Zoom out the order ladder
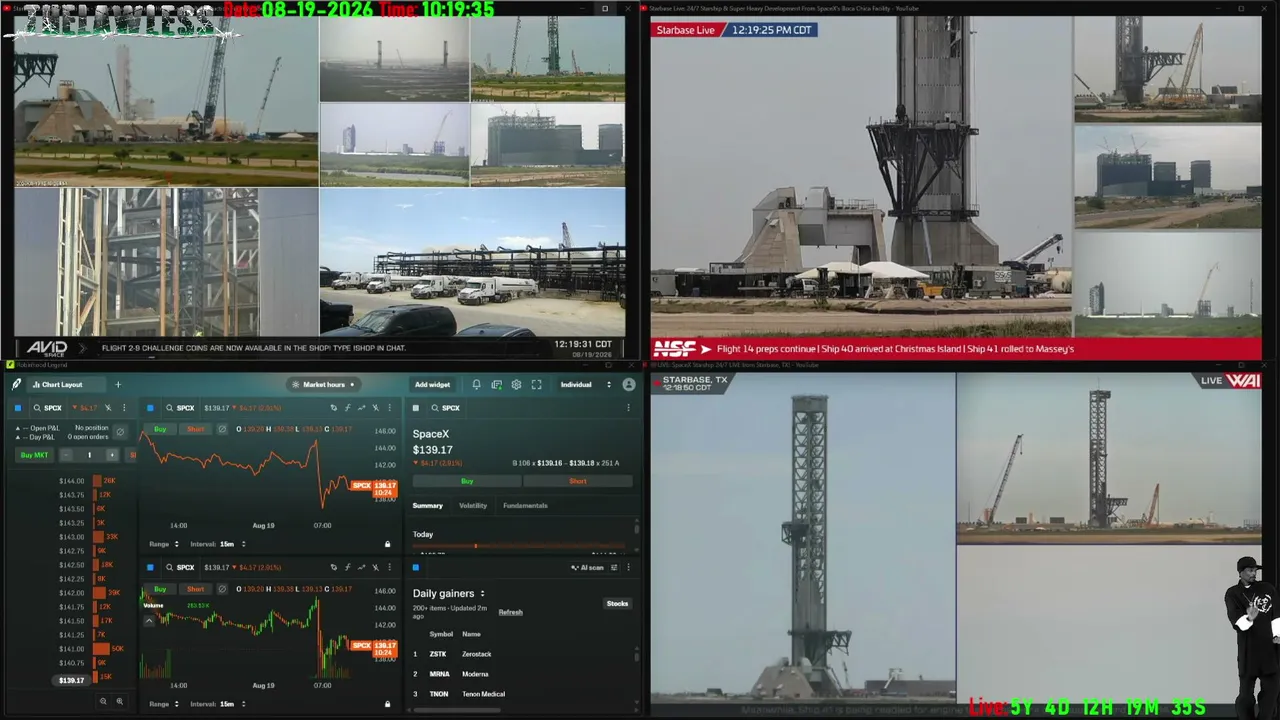1280x720 pixels. 103,701
